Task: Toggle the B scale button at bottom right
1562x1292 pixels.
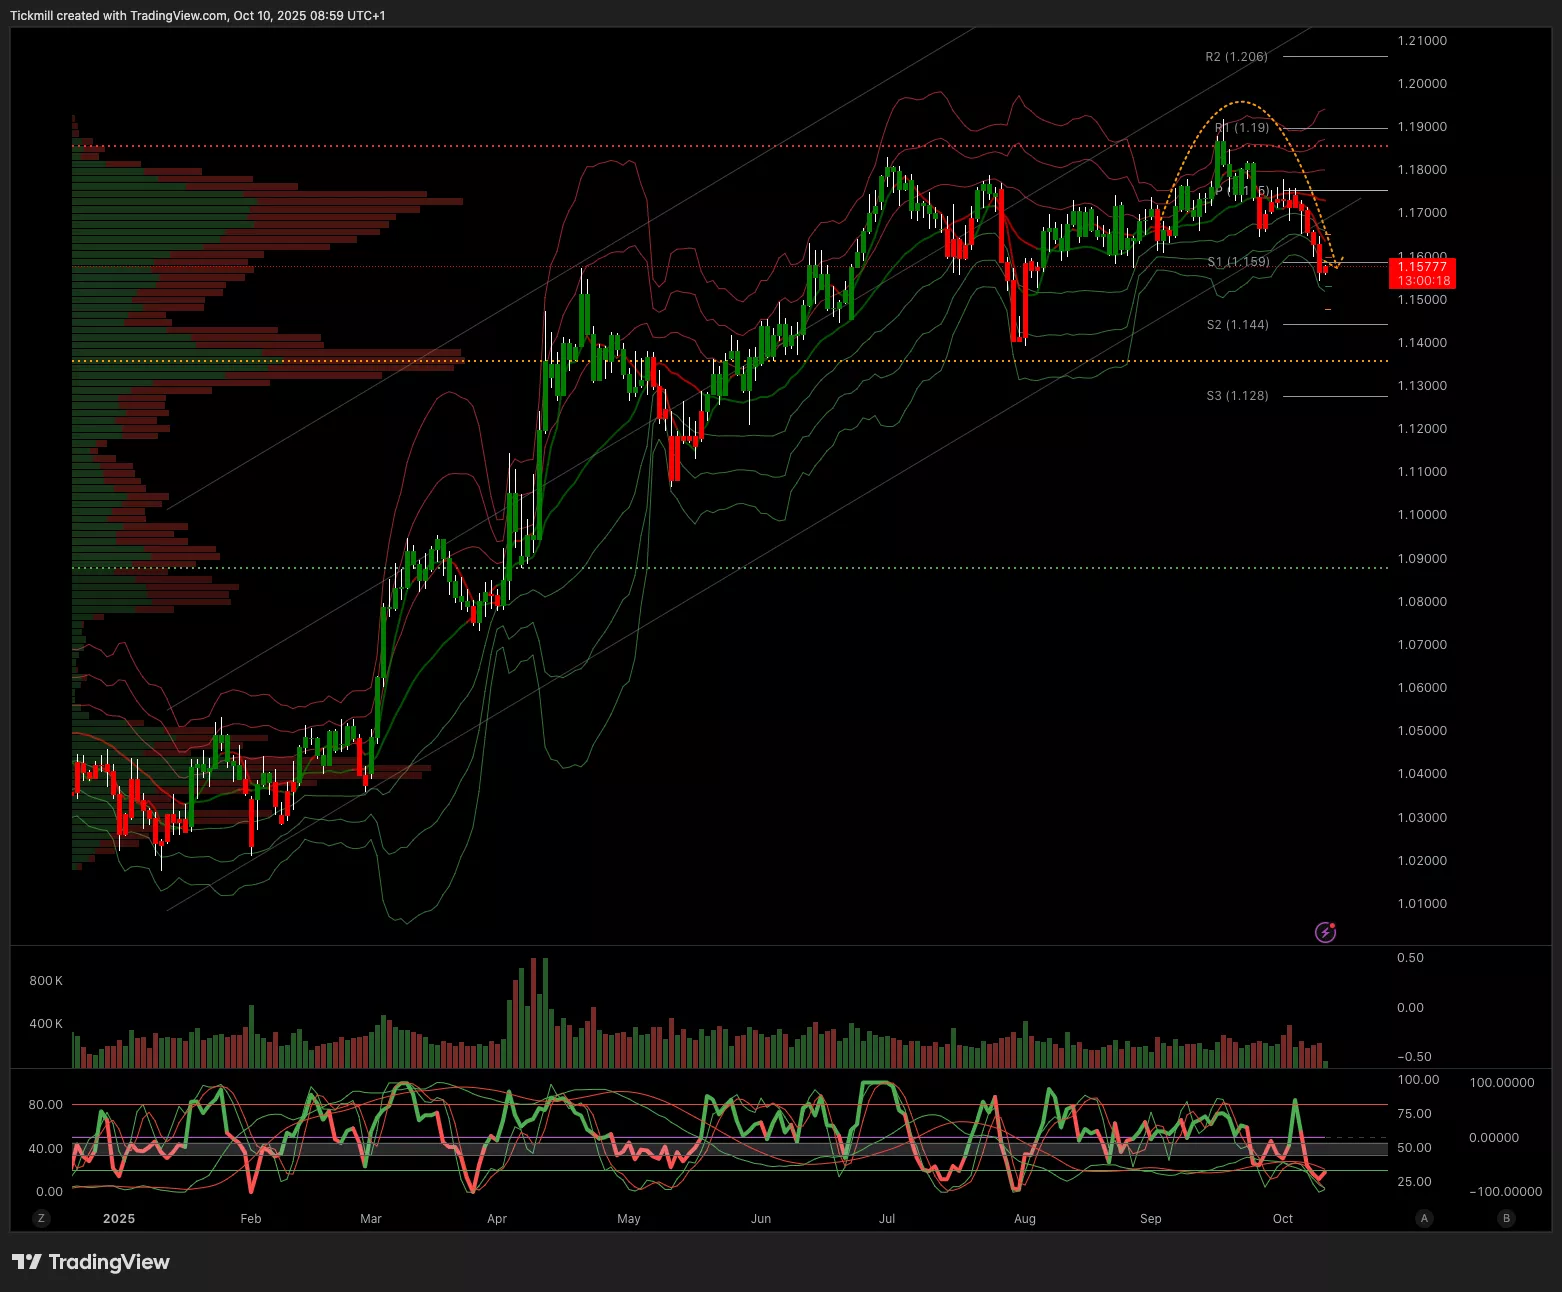Action: coord(1506,1218)
